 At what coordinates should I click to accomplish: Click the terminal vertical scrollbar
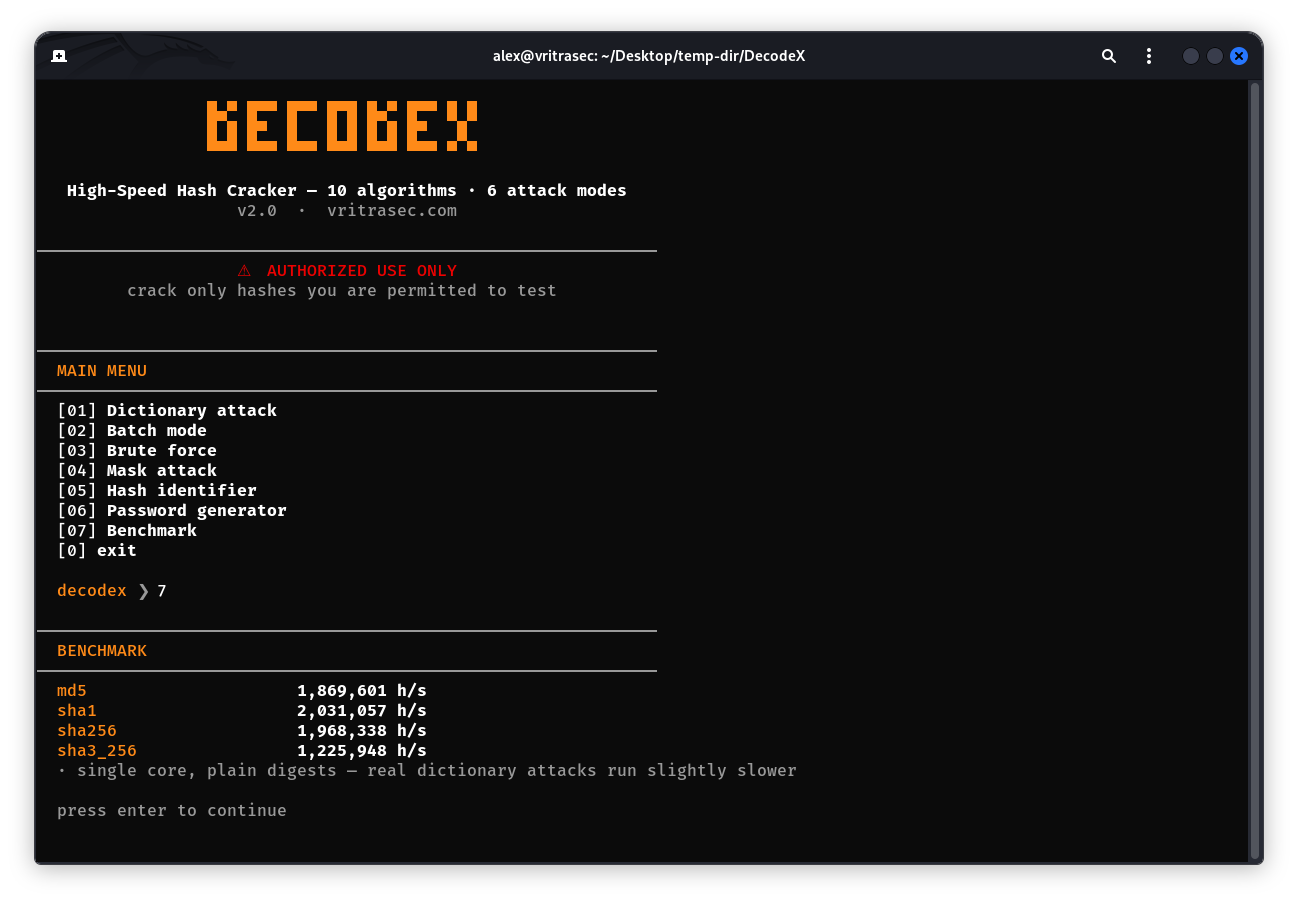coord(1255,470)
